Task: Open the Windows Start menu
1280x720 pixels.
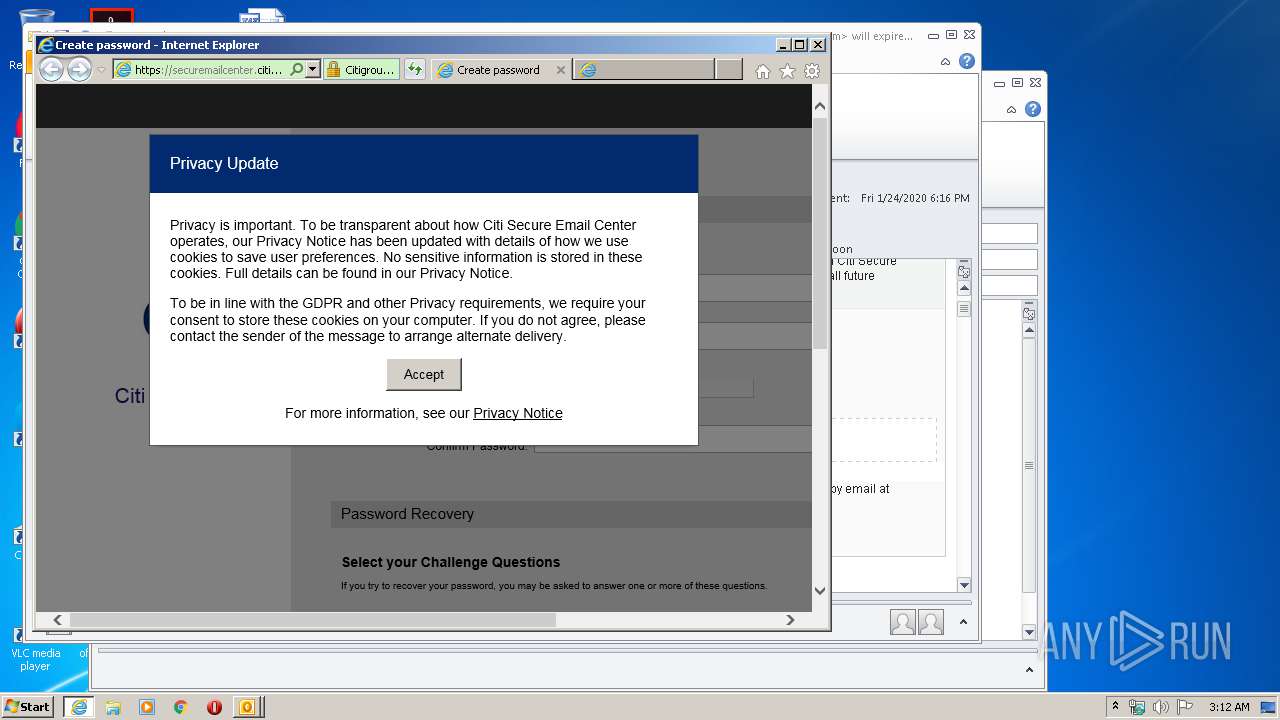Action: [28, 707]
